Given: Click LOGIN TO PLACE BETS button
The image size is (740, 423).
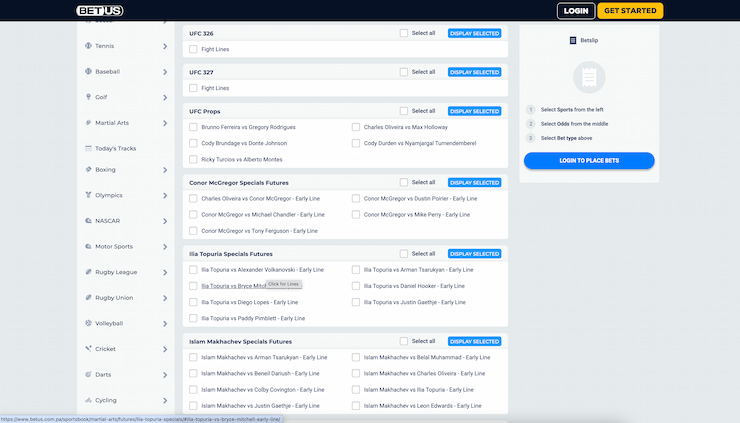Looking at the screenshot, I should coord(589,161).
